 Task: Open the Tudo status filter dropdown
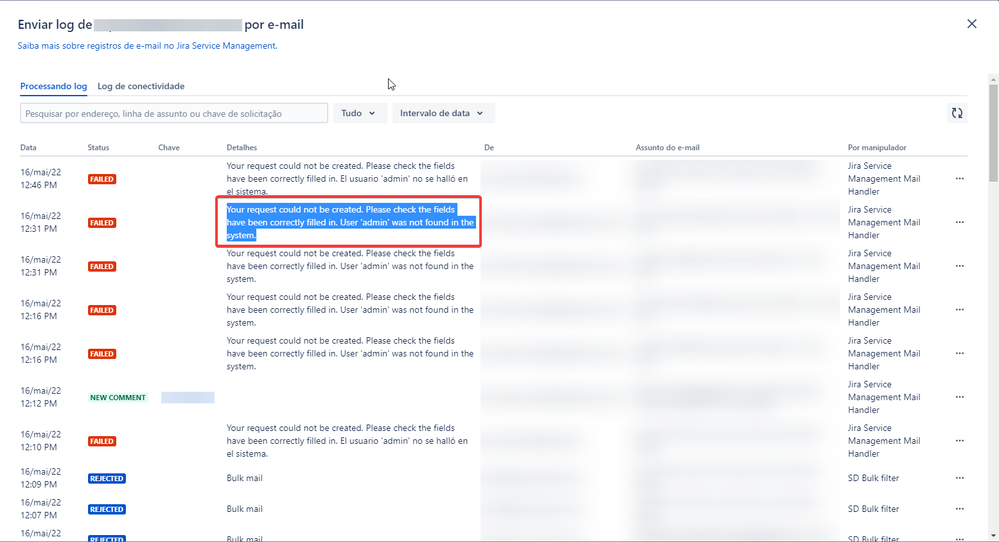[359, 113]
